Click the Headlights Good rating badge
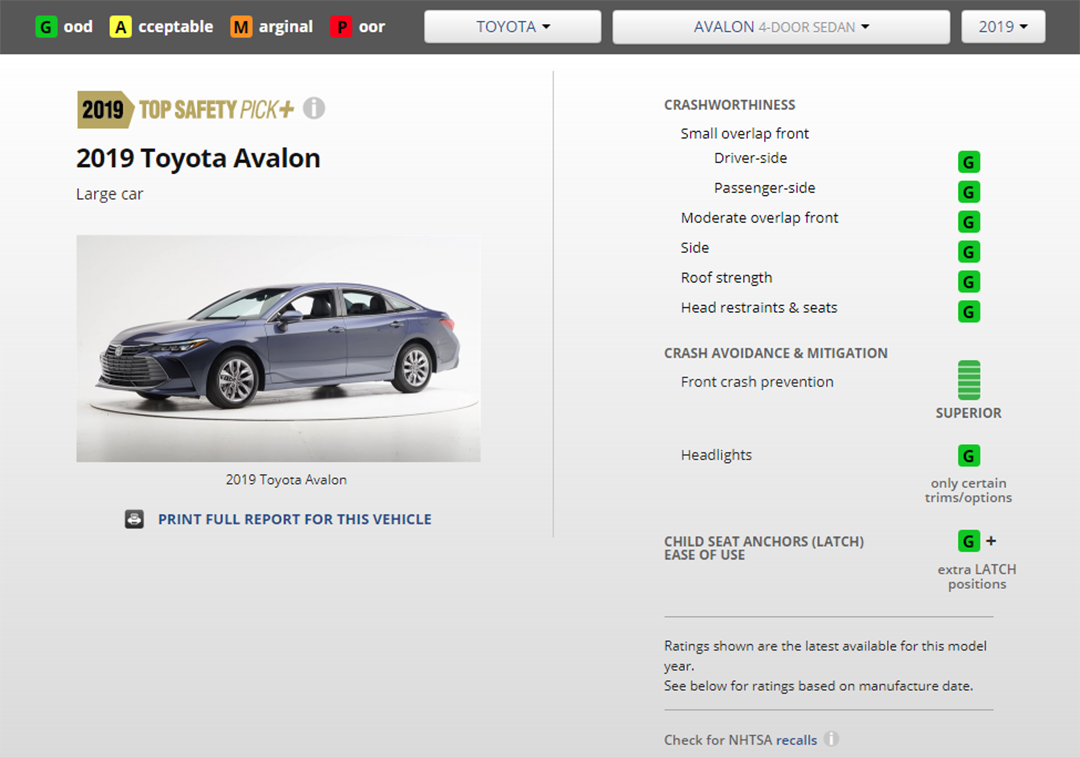 [968, 456]
